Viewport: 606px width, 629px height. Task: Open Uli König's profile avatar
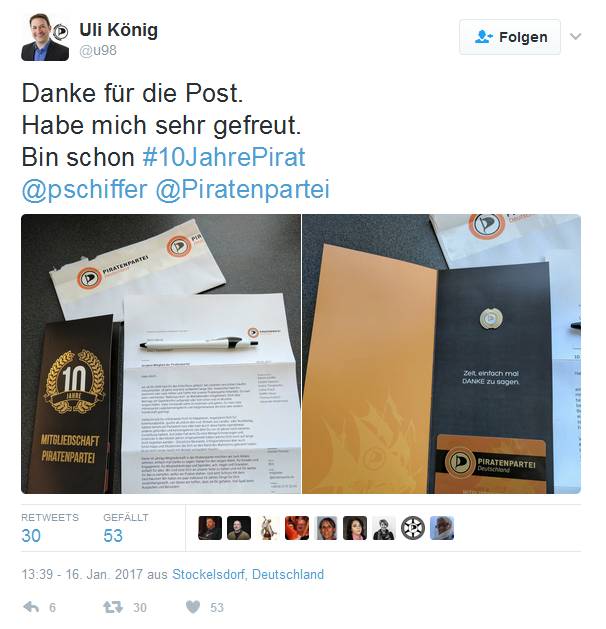tap(45, 37)
